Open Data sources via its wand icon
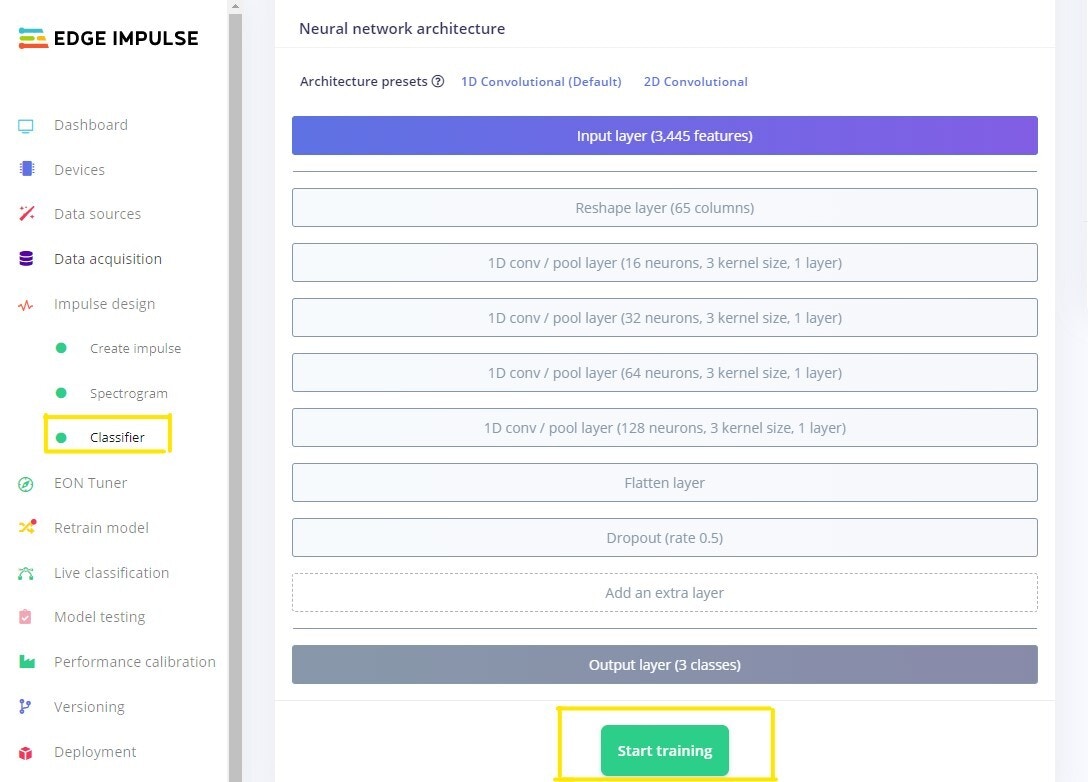1088x782 pixels. [x=26, y=213]
